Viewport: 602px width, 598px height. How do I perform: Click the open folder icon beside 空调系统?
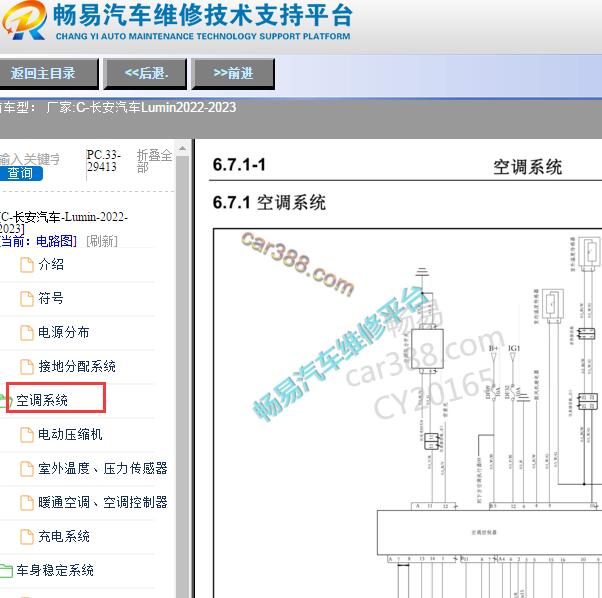pyautogui.click(x=6, y=401)
